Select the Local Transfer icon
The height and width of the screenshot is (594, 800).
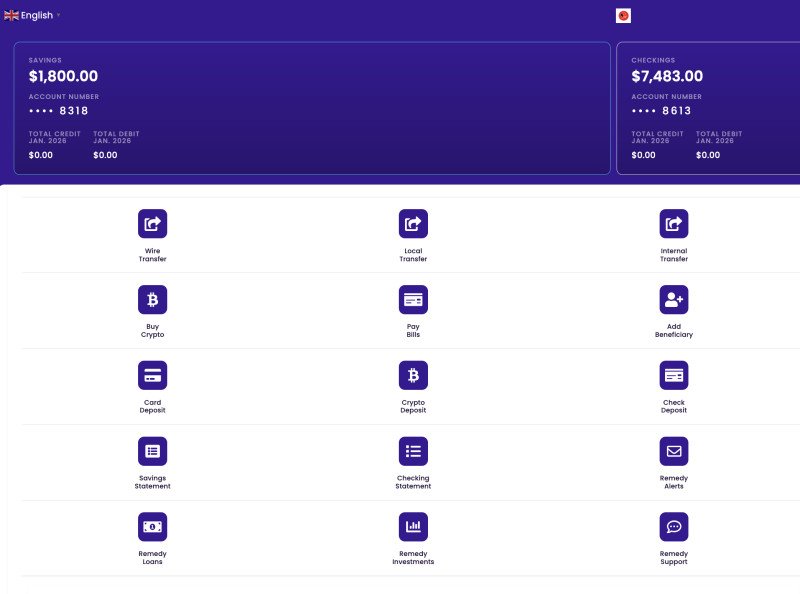tap(413, 224)
